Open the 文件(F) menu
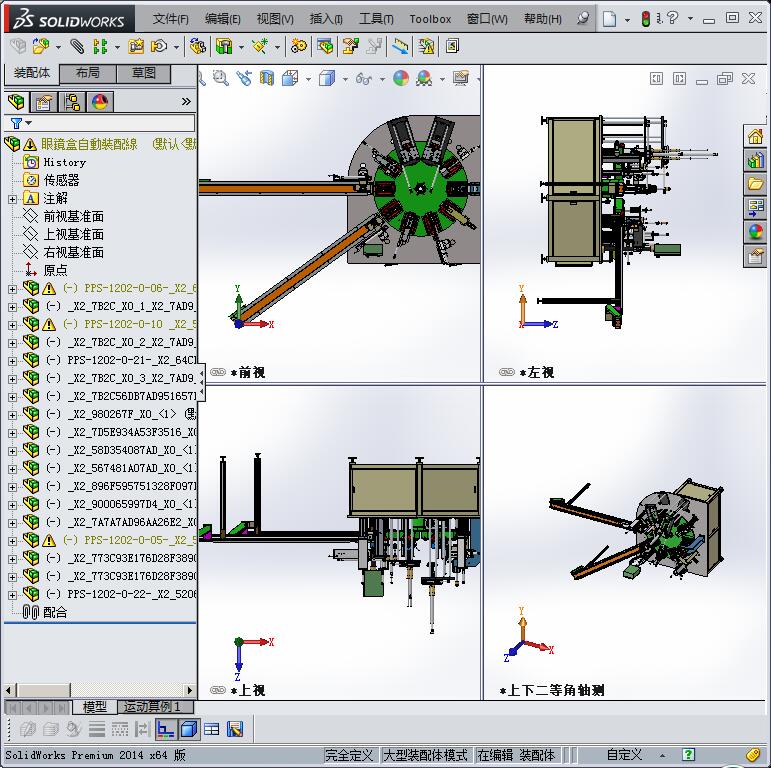The height and width of the screenshot is (768, 771). click(x=170, y=19)
